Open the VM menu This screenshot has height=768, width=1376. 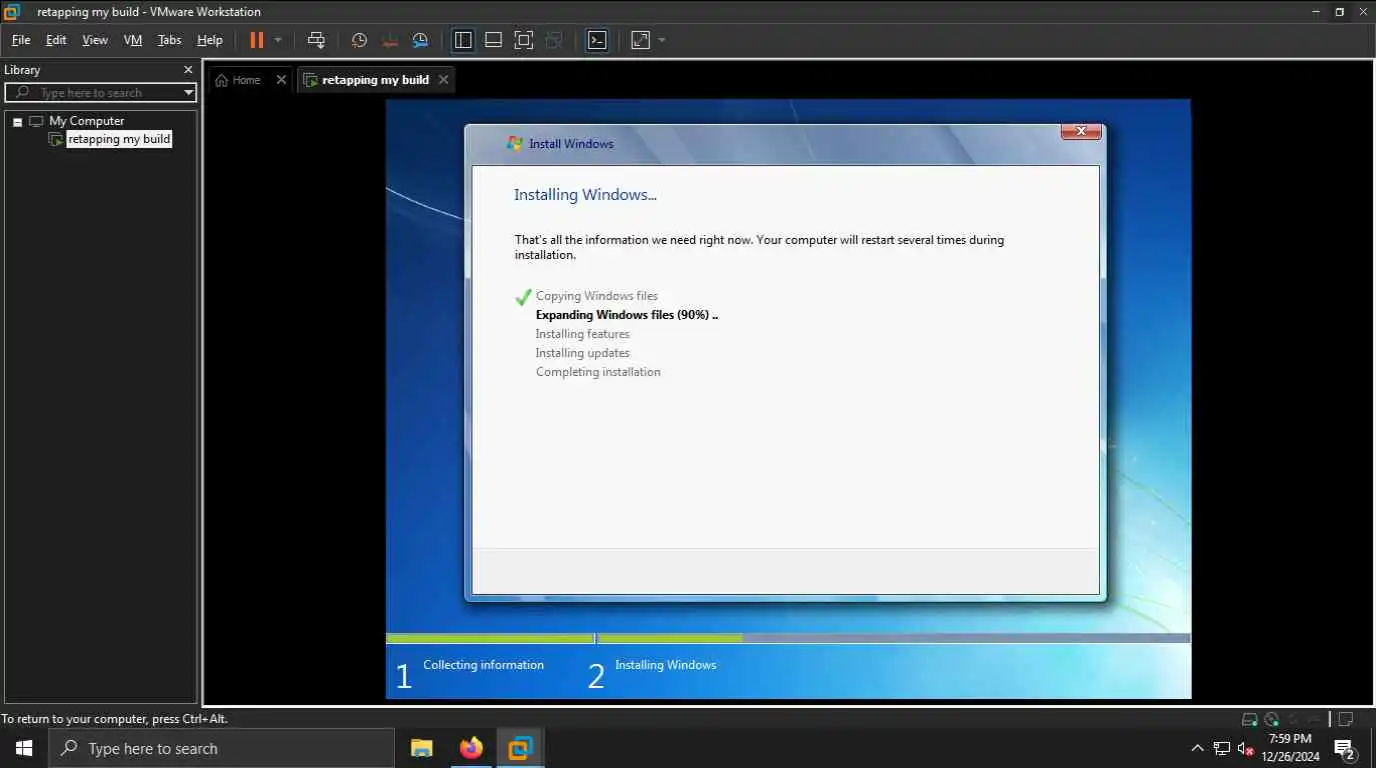[x=133, y=40]
